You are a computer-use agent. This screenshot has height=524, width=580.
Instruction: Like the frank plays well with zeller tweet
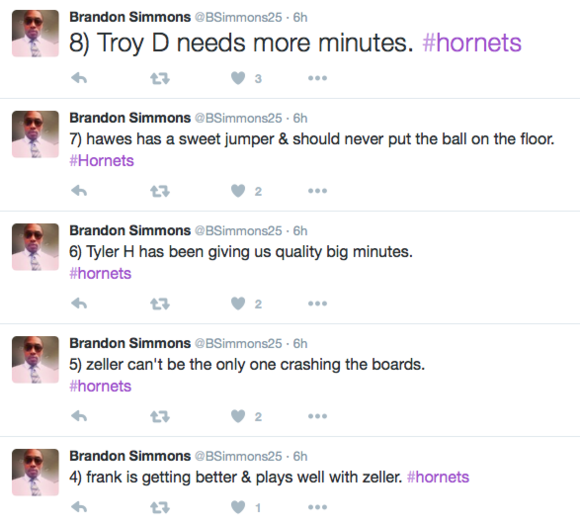238,507
